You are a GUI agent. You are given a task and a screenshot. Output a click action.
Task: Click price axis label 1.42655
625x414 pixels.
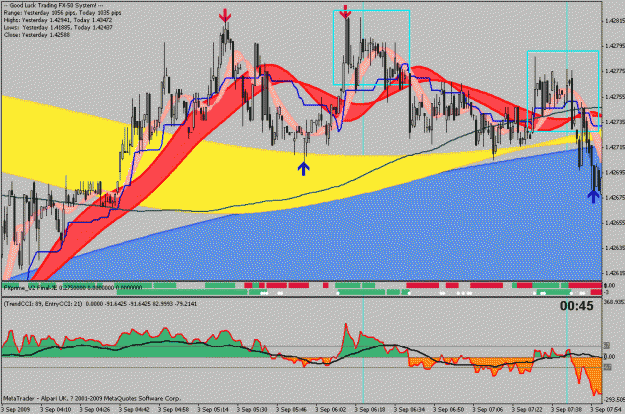(614, 222)
